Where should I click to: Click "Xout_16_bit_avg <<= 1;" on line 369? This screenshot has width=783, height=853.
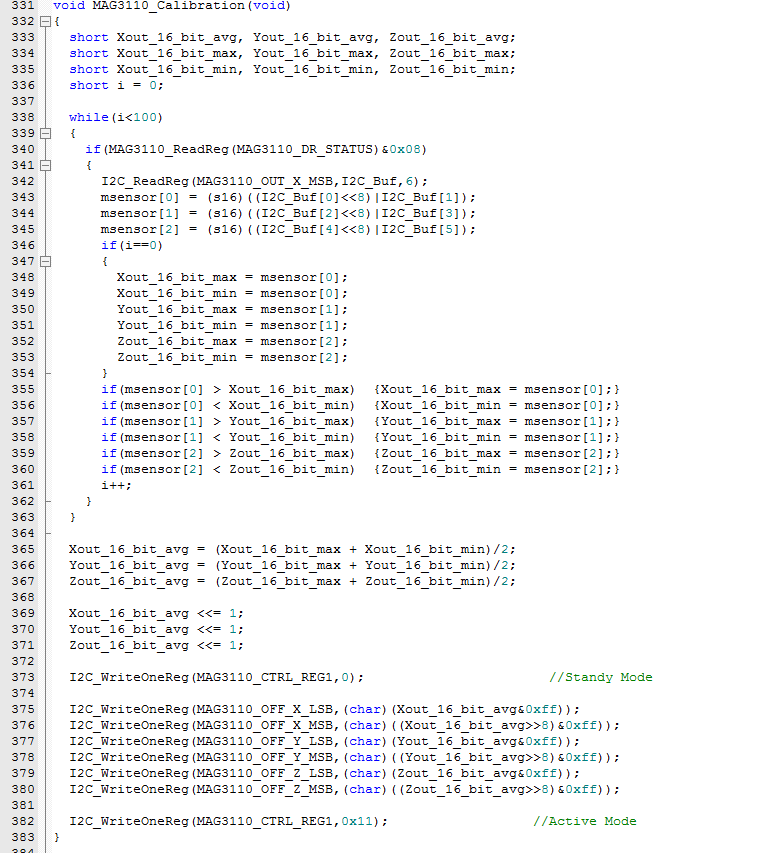coord(156,613)
